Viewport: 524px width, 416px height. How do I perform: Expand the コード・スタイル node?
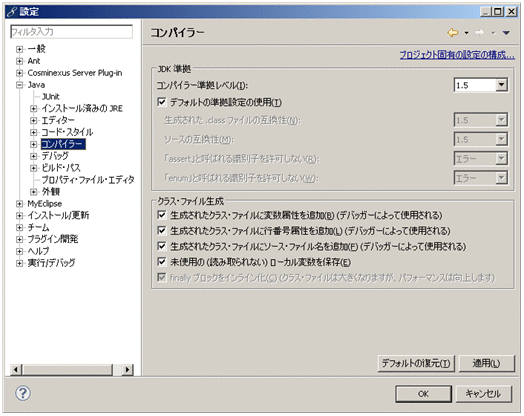tap(33, 132)
